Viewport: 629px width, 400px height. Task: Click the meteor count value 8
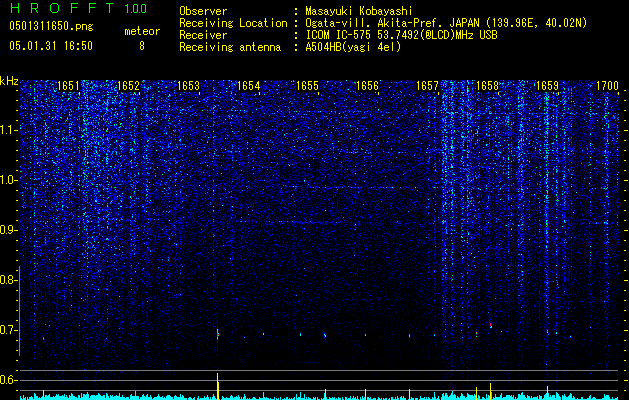coord(142,46)
